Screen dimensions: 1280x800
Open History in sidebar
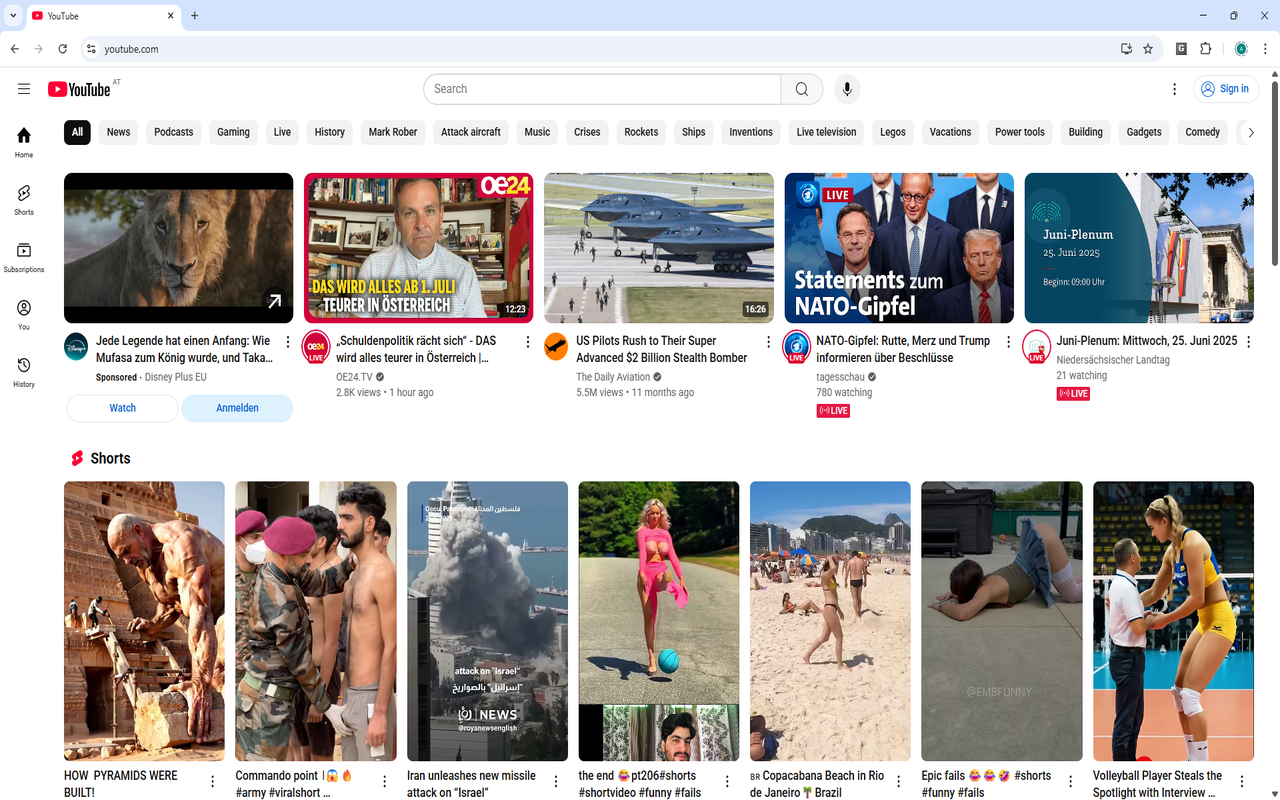[24, 372]
